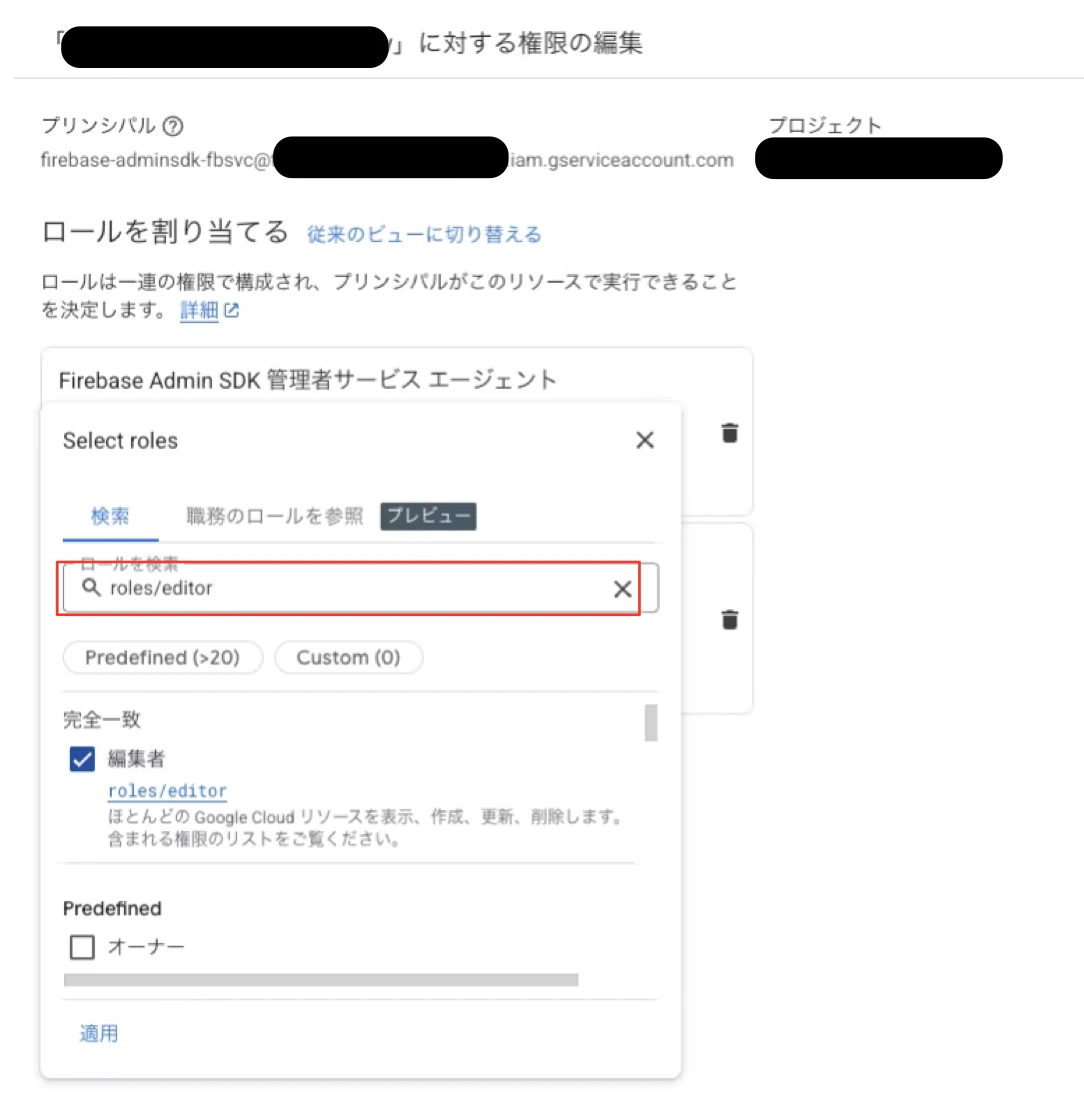Click the 完全一致 section heading
Viewport: 1084px width, 1116px height.
102,720
